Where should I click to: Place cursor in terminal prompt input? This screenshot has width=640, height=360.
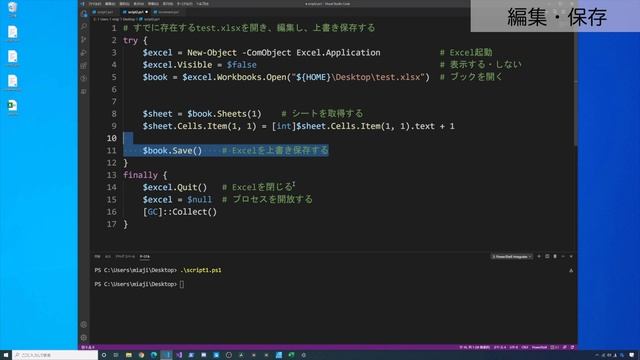182,284
